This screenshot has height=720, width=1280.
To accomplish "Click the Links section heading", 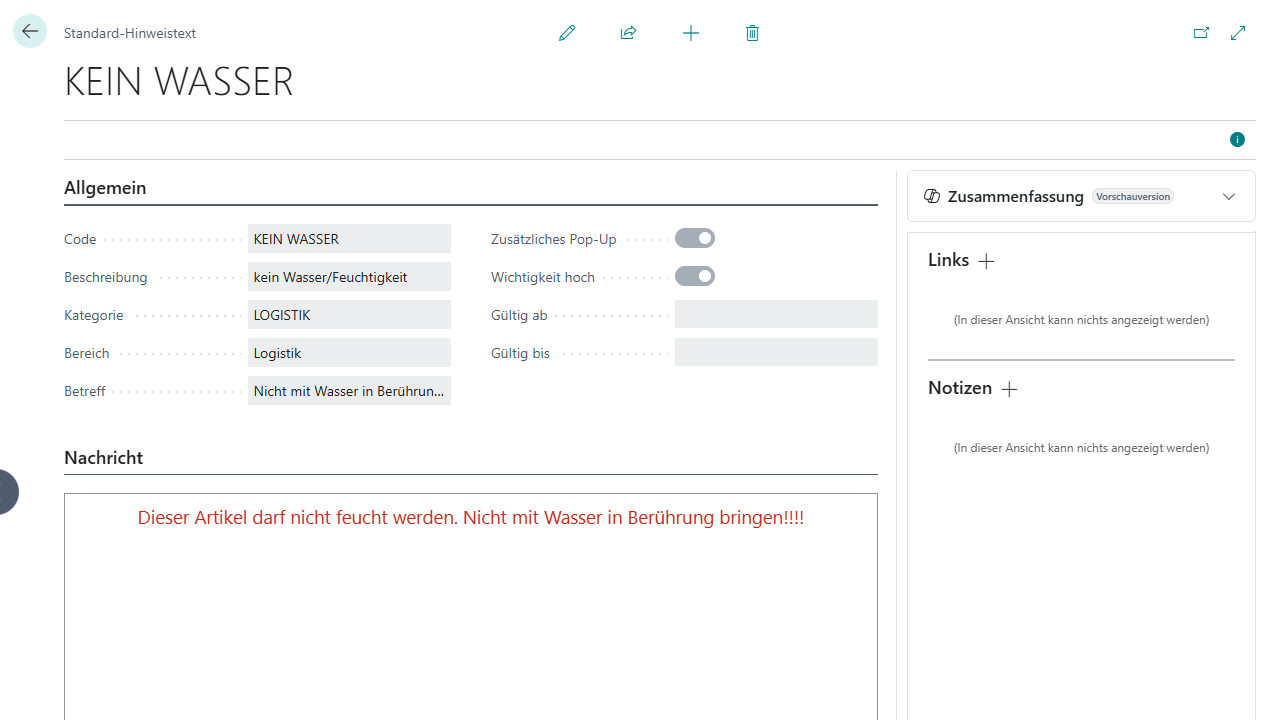I will coord(948,260).
